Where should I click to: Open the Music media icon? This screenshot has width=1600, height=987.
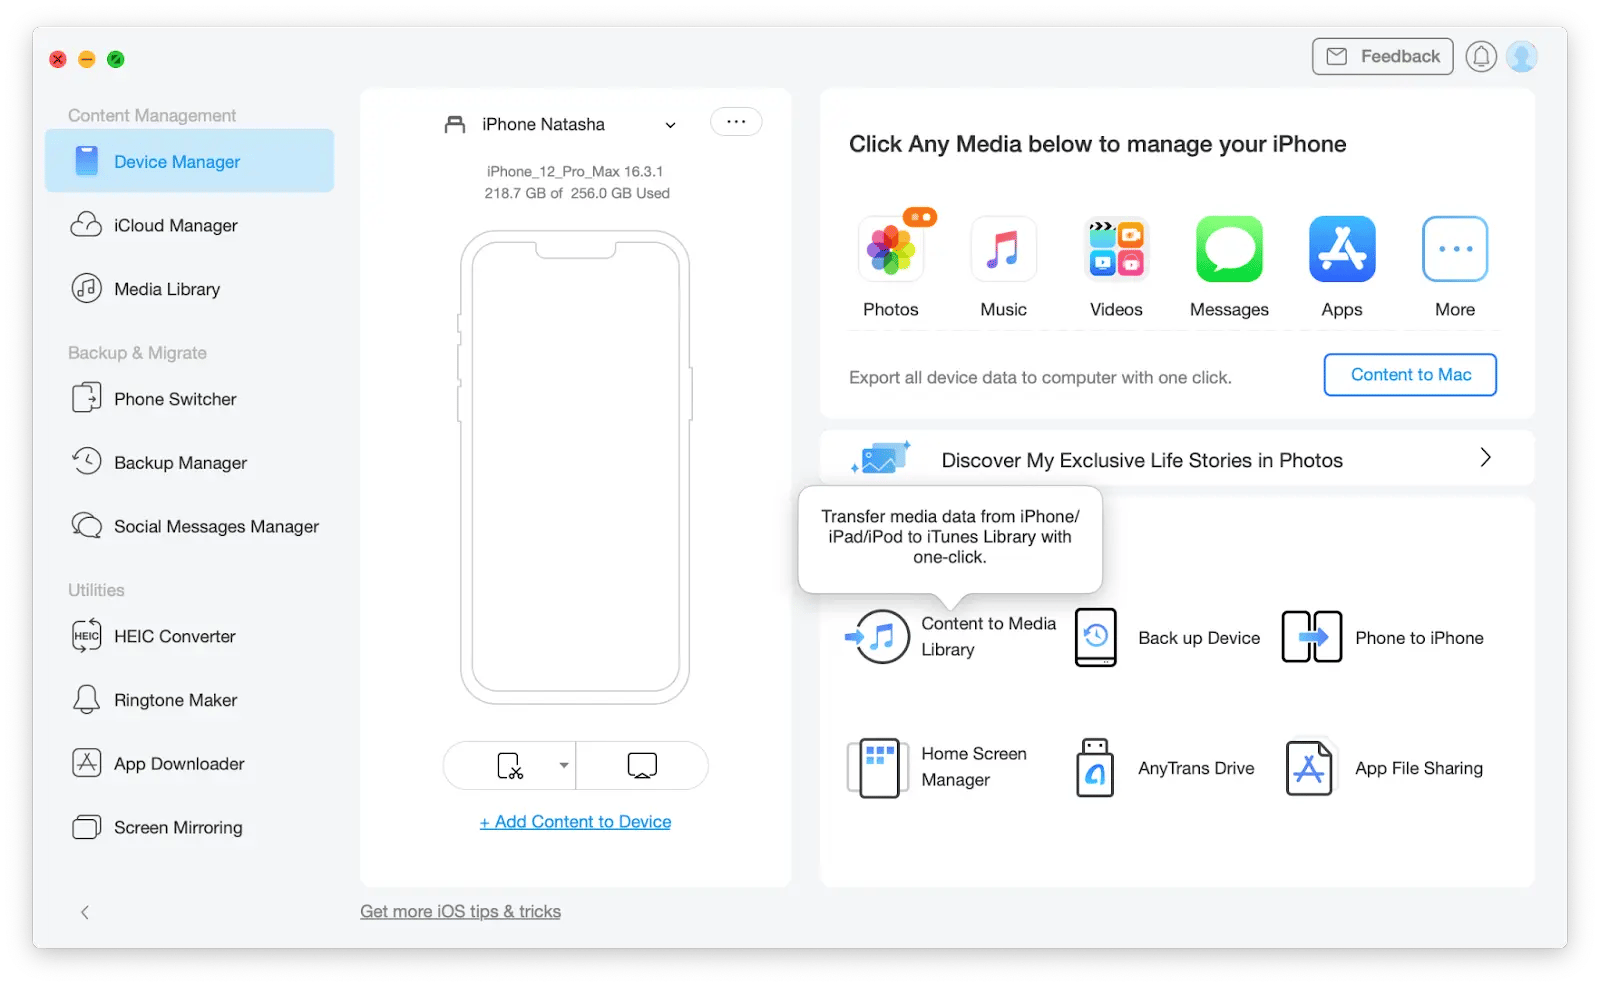(1003, 249)
